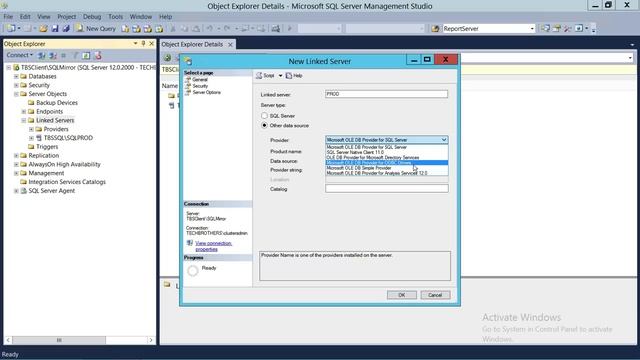This screenshot has width=640, height=360.
Task: Open the ReportServer database dropdown
Action: [x=532, y=29]
